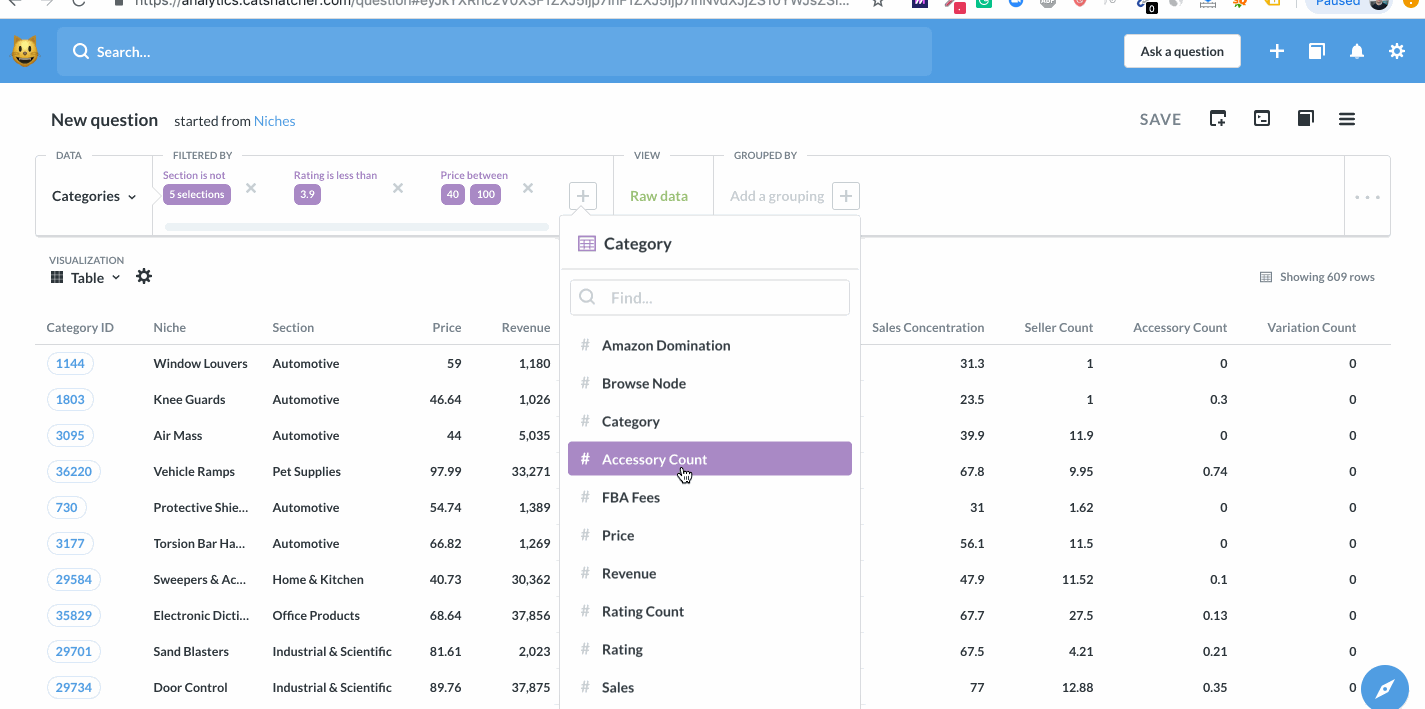Screen dimensions: 1425x709
Task: Select Amazon Domination field
Action: point(710,345)
